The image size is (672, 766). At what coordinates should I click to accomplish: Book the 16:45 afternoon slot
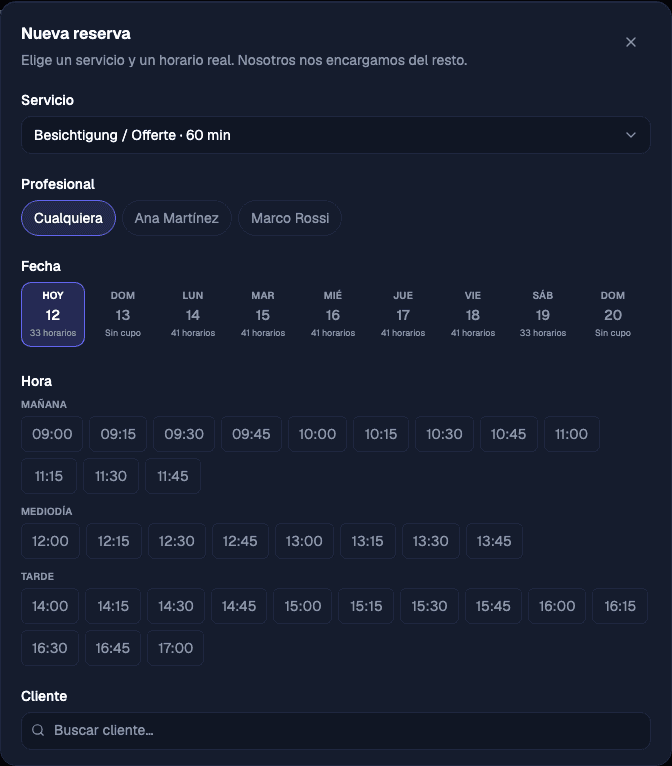[x=113, y=648]
